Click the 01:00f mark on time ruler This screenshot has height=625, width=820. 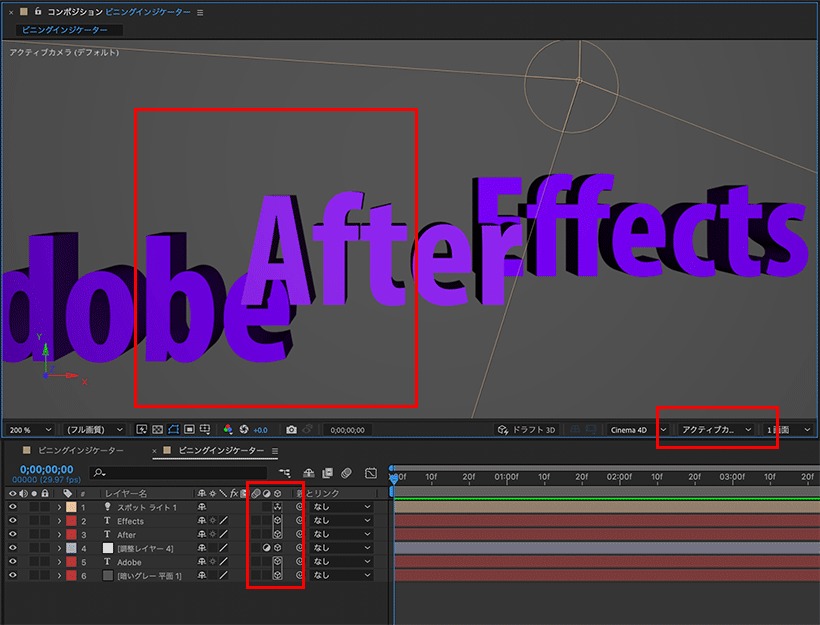pos(507,476)
